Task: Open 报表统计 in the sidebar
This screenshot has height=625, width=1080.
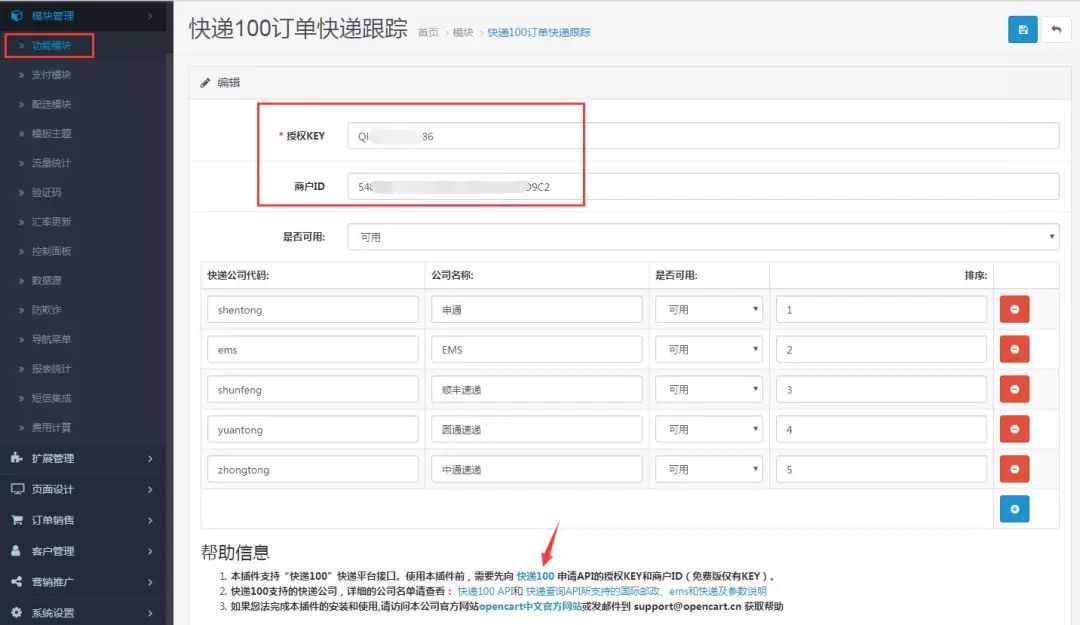Action: [x=52, y=369]
